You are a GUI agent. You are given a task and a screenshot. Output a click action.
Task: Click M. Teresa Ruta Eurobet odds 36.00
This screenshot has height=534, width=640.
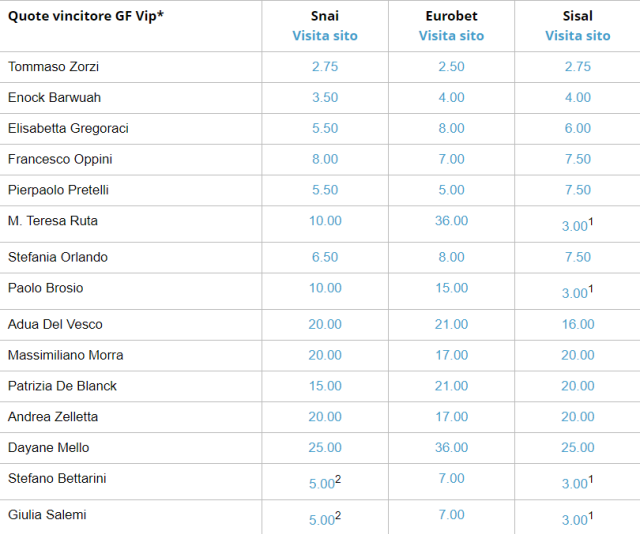click(x=451, y=222)
